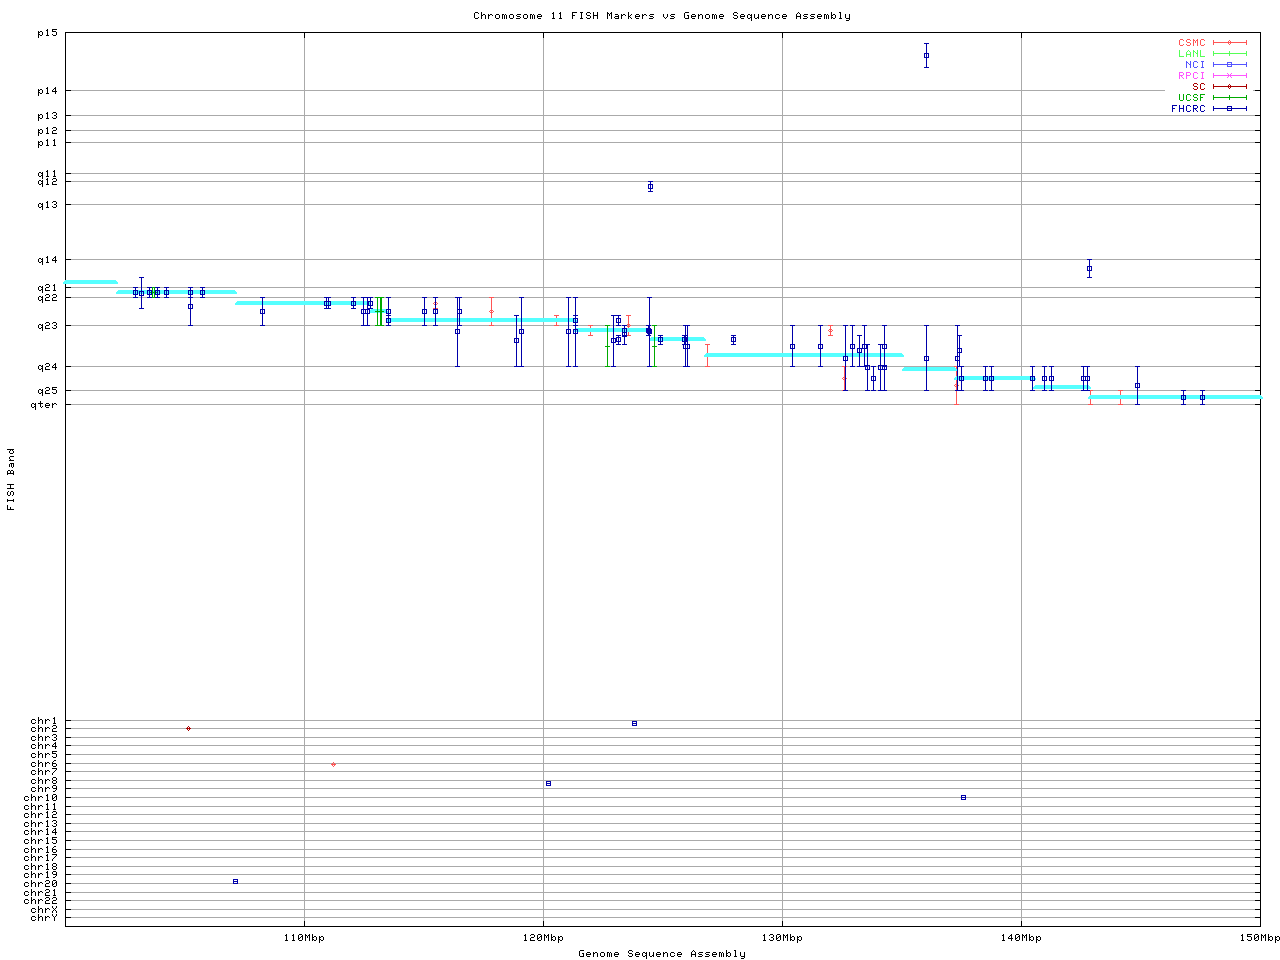
Task: Click the LANL legend entry label
Action: tap(1191, 54)
